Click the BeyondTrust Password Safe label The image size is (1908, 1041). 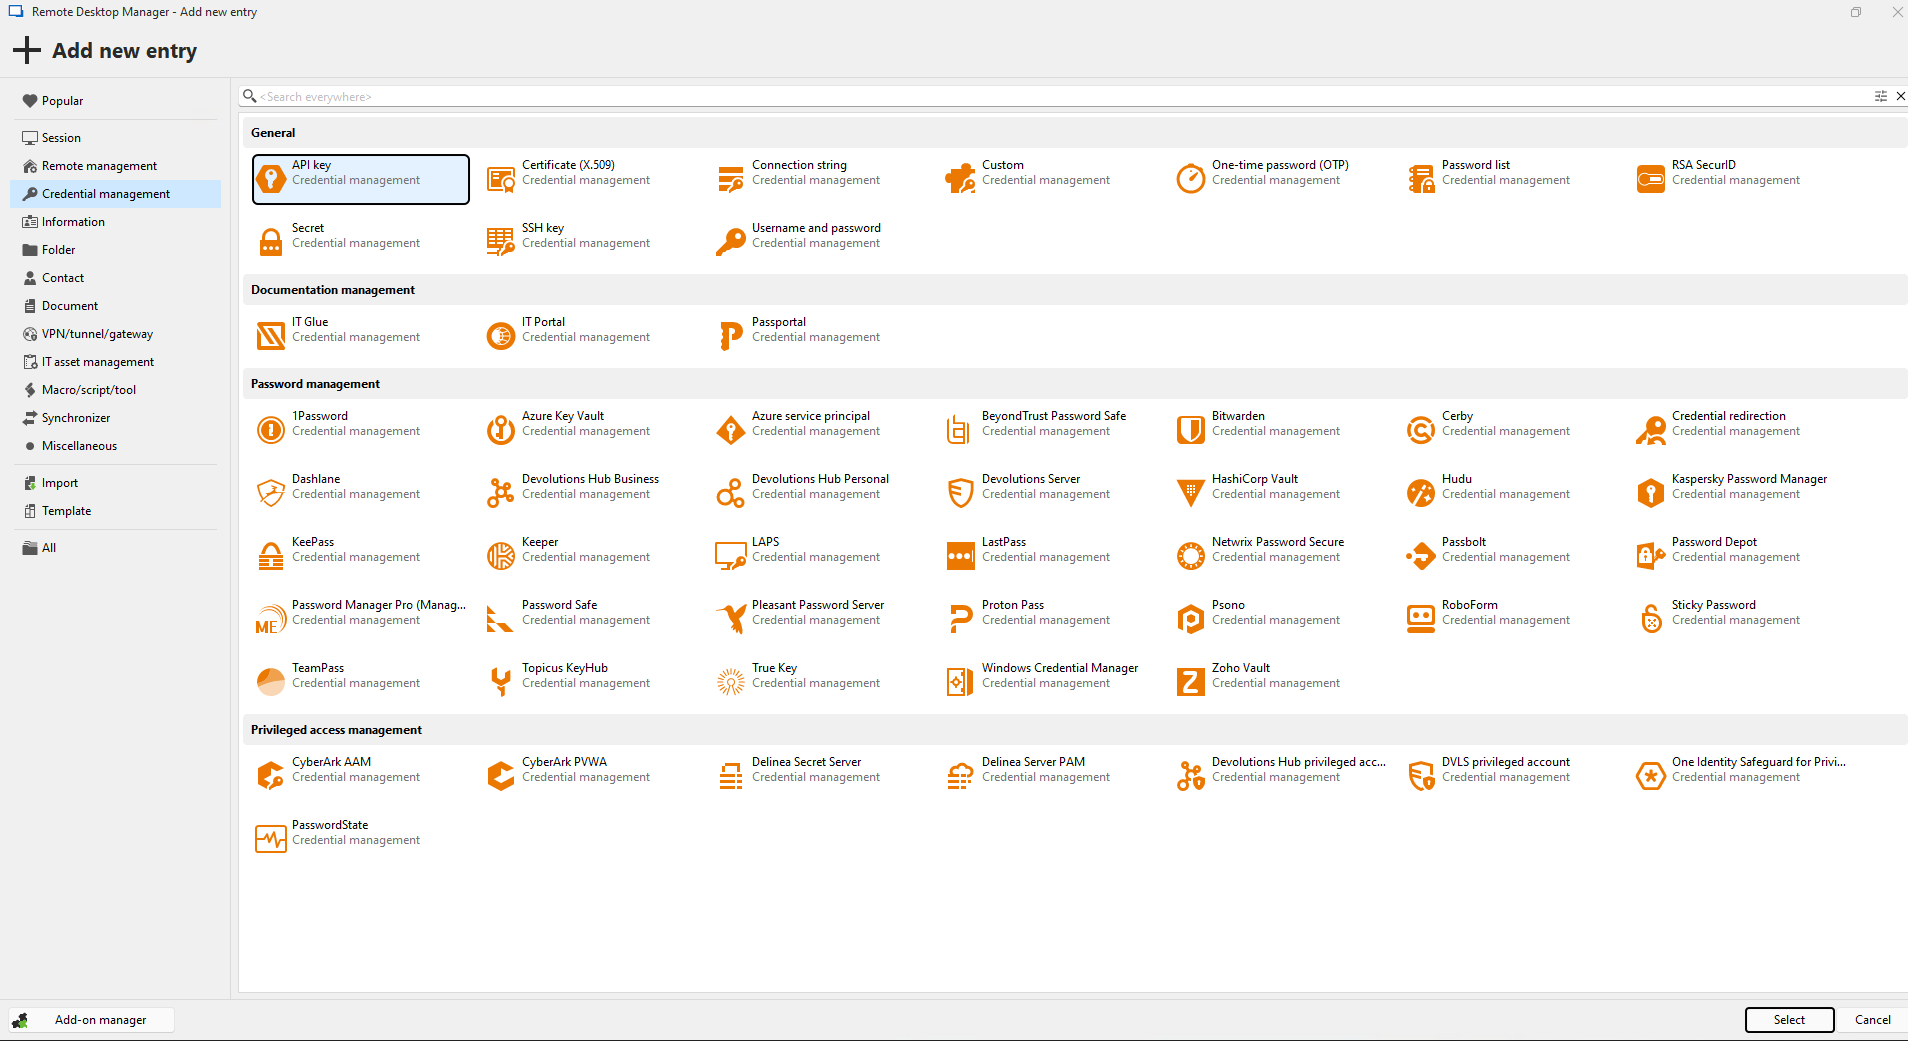click(x=1054, y=416)
